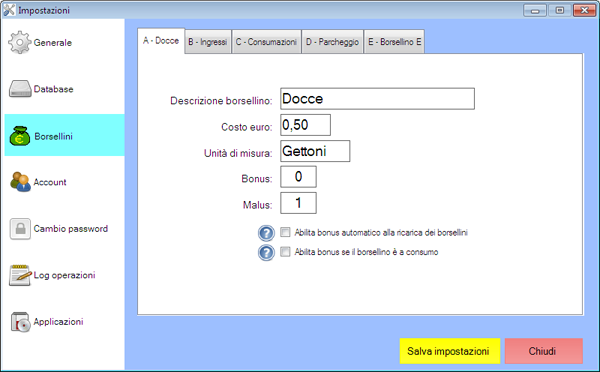Open help for bonus a consumo option
Viewport: 600px width, 372px height.
(x=266, y=253)
